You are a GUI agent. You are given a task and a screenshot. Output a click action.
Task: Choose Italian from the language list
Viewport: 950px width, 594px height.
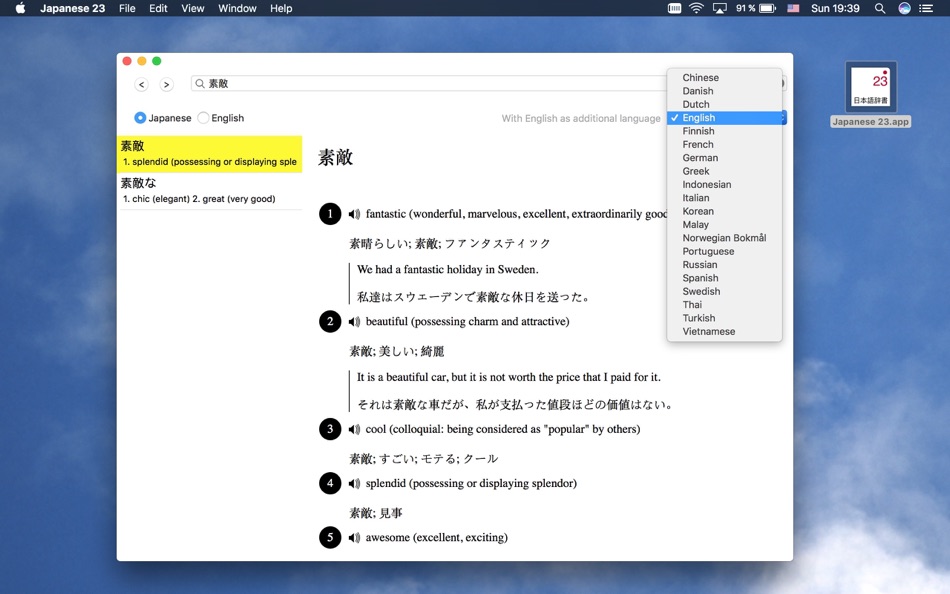[725, 198]
